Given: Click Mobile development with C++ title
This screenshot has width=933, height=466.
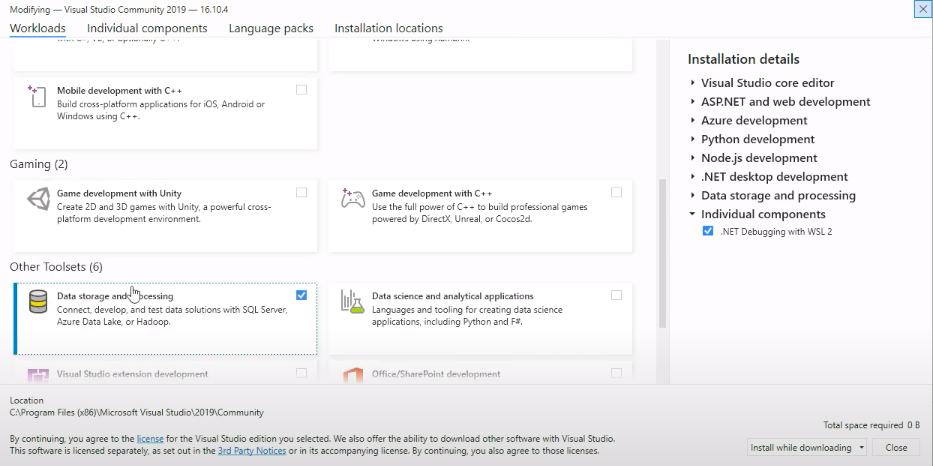Looking at the screenshot, I should [120, 91].
